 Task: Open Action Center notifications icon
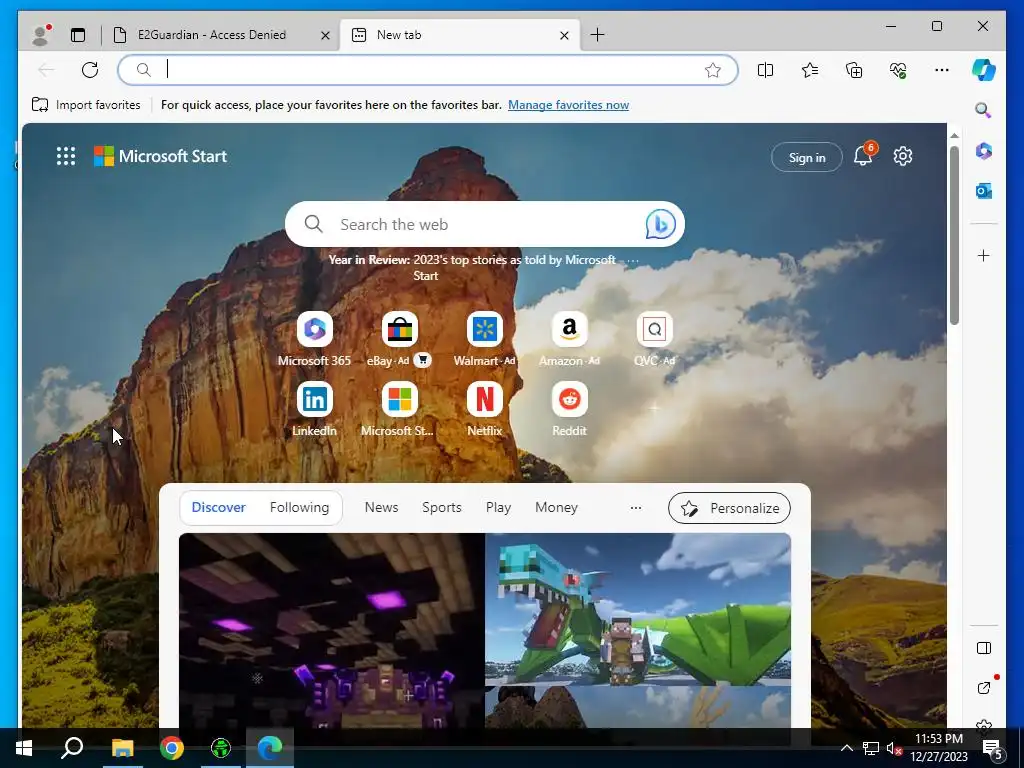[x=993, y=749]
